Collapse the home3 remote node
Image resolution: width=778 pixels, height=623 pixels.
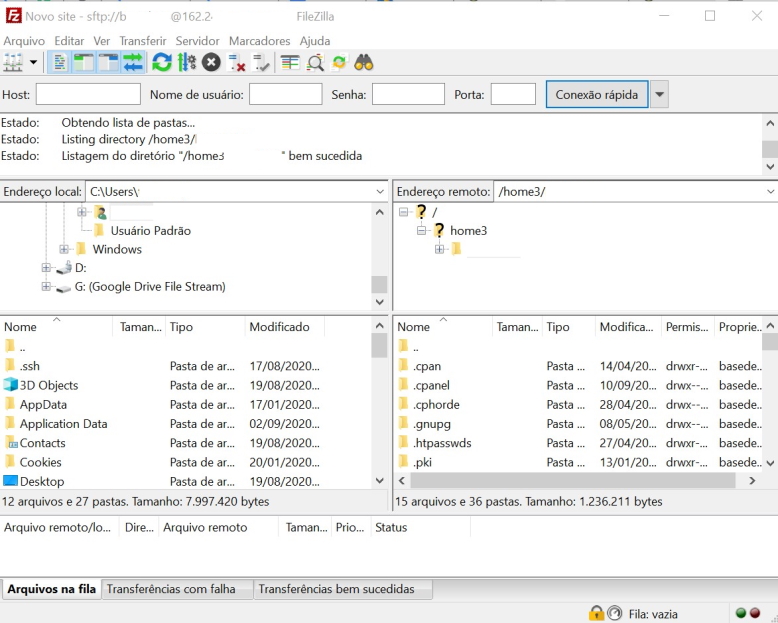(421, 231)
